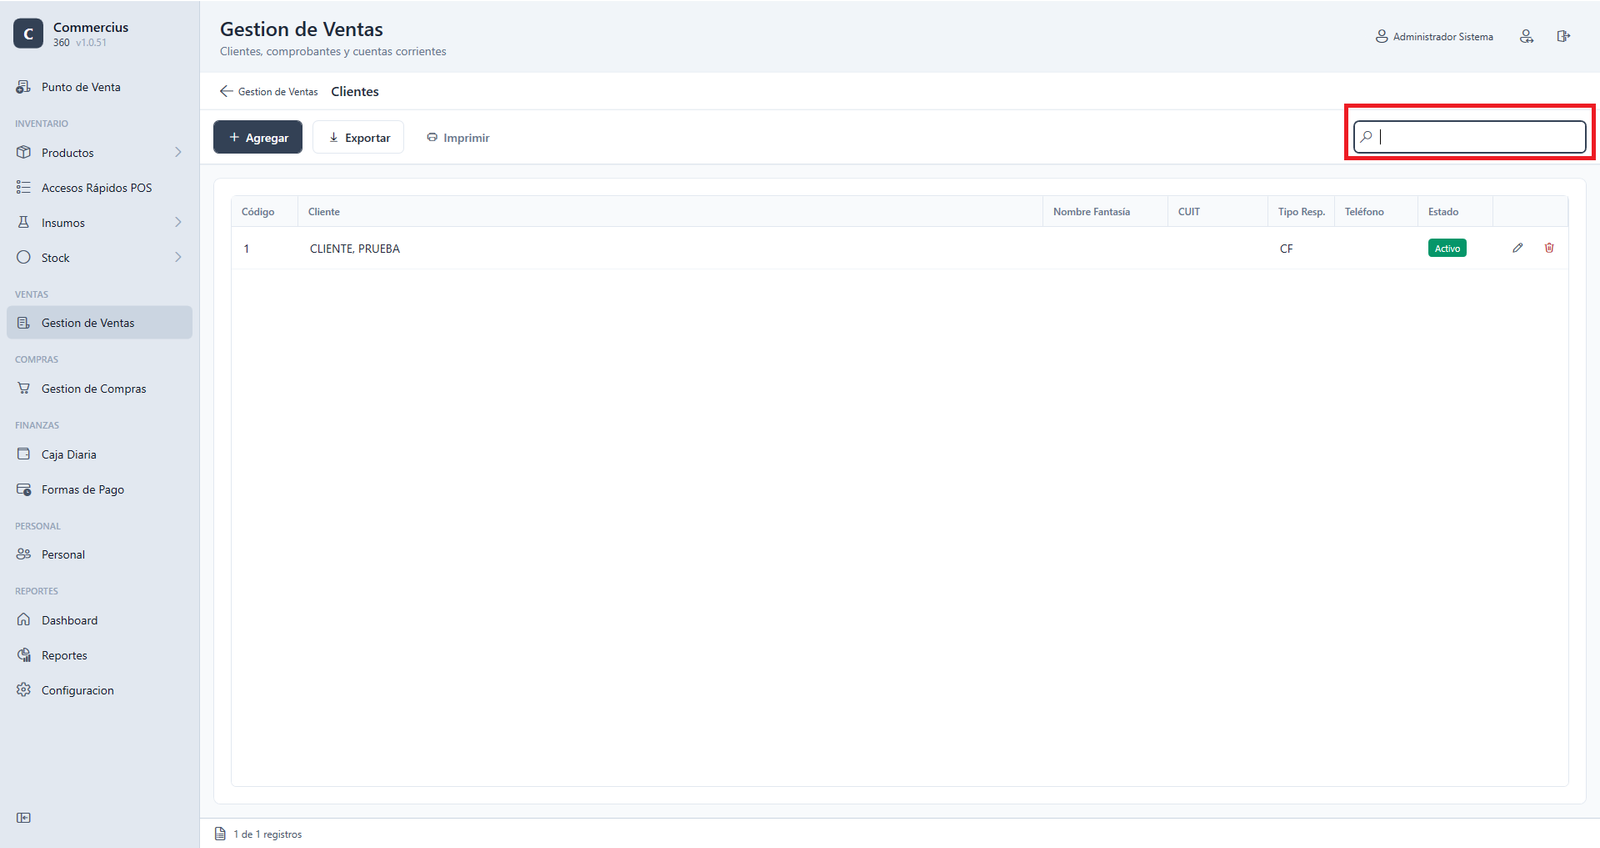Click the logout icon in top right
This screenshot has width=1600, height=848.
pos(1563,36)
